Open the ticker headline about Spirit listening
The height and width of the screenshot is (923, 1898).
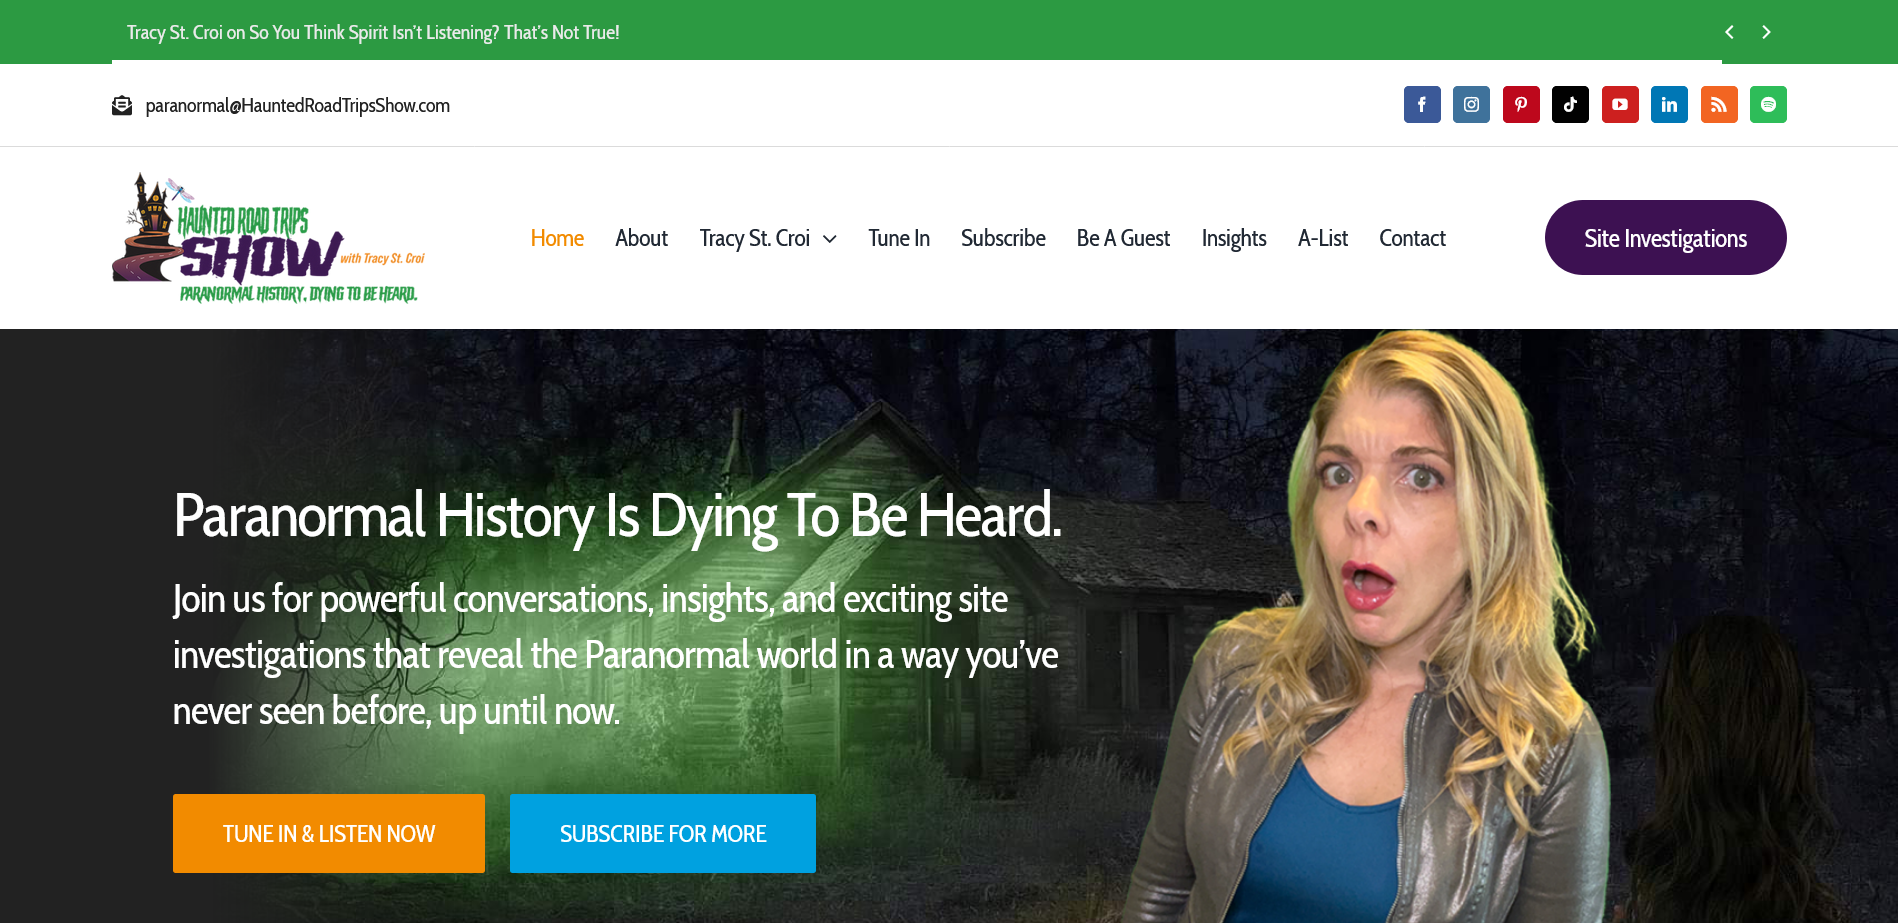pyautogui.click(x=373, y=33)
